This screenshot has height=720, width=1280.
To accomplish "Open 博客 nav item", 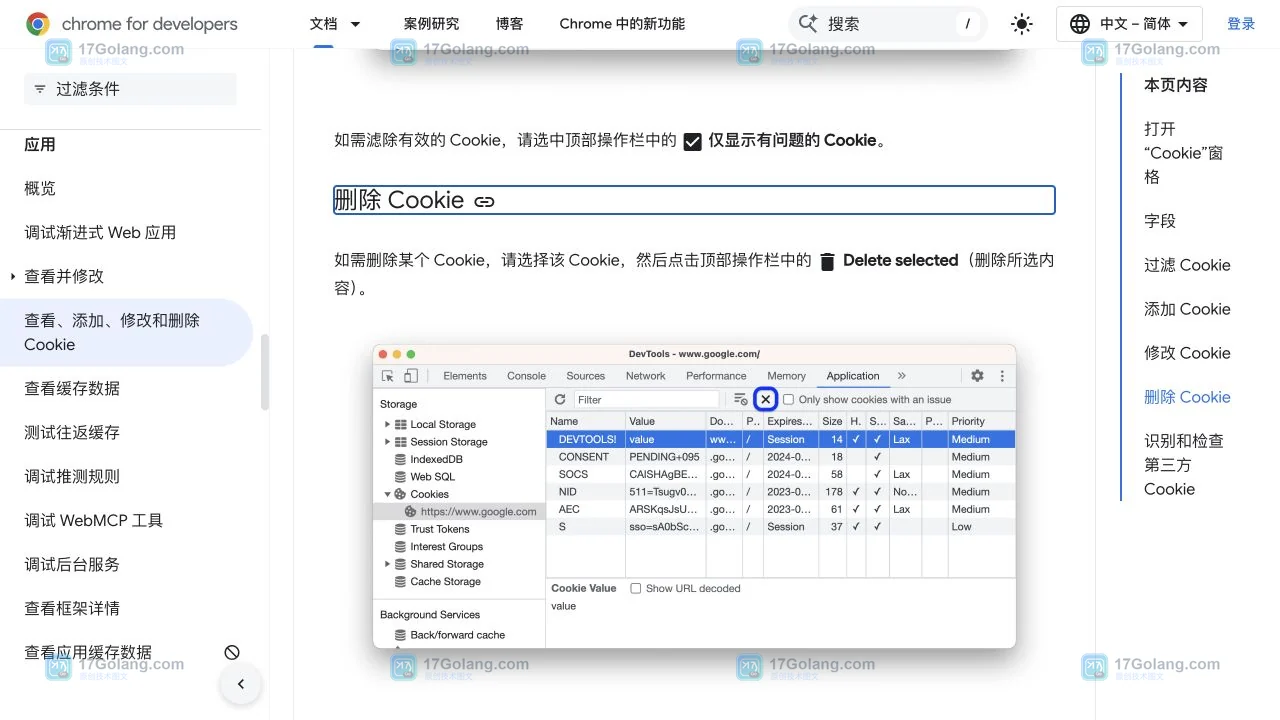I will 509,24.
